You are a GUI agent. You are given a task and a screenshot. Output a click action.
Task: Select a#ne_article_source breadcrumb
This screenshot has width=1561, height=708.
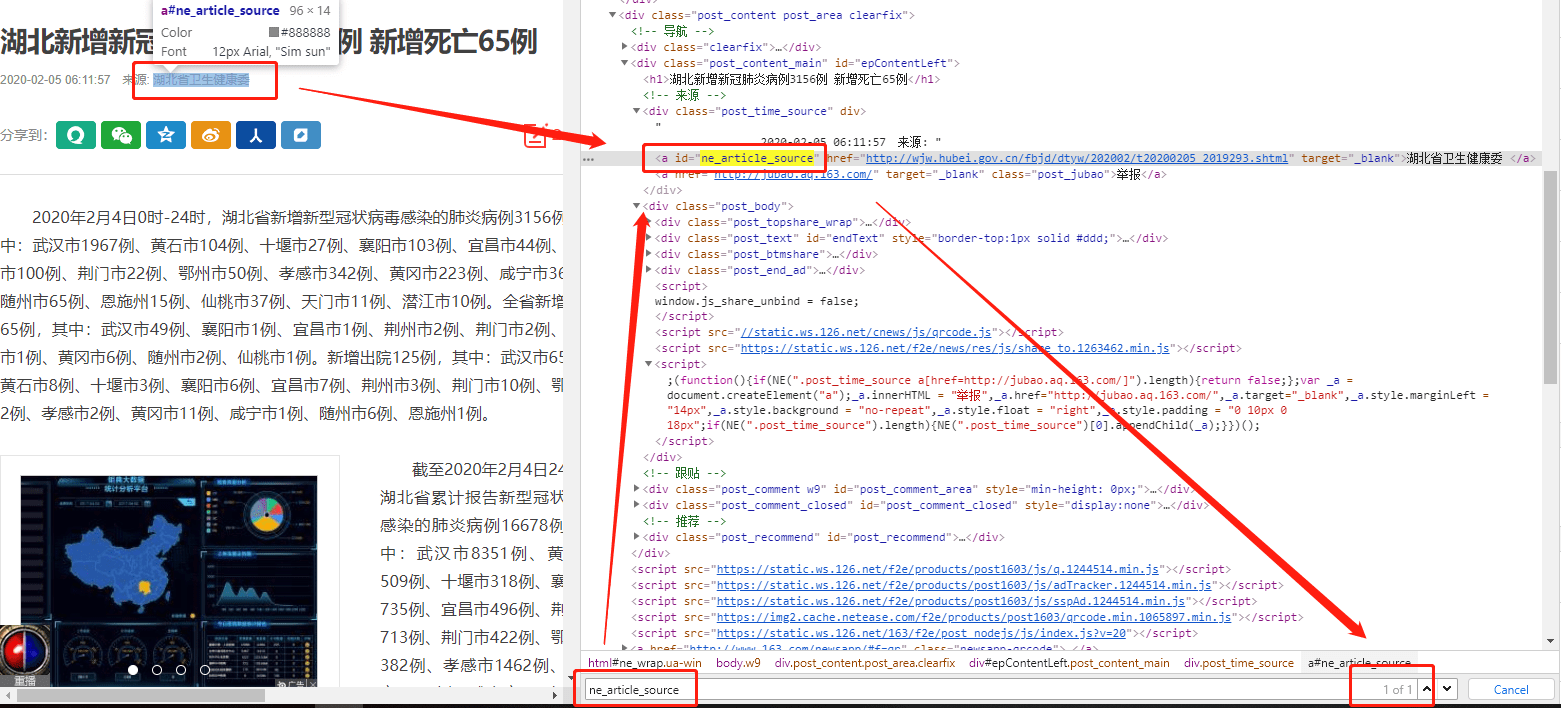(x=1360, y=663)
